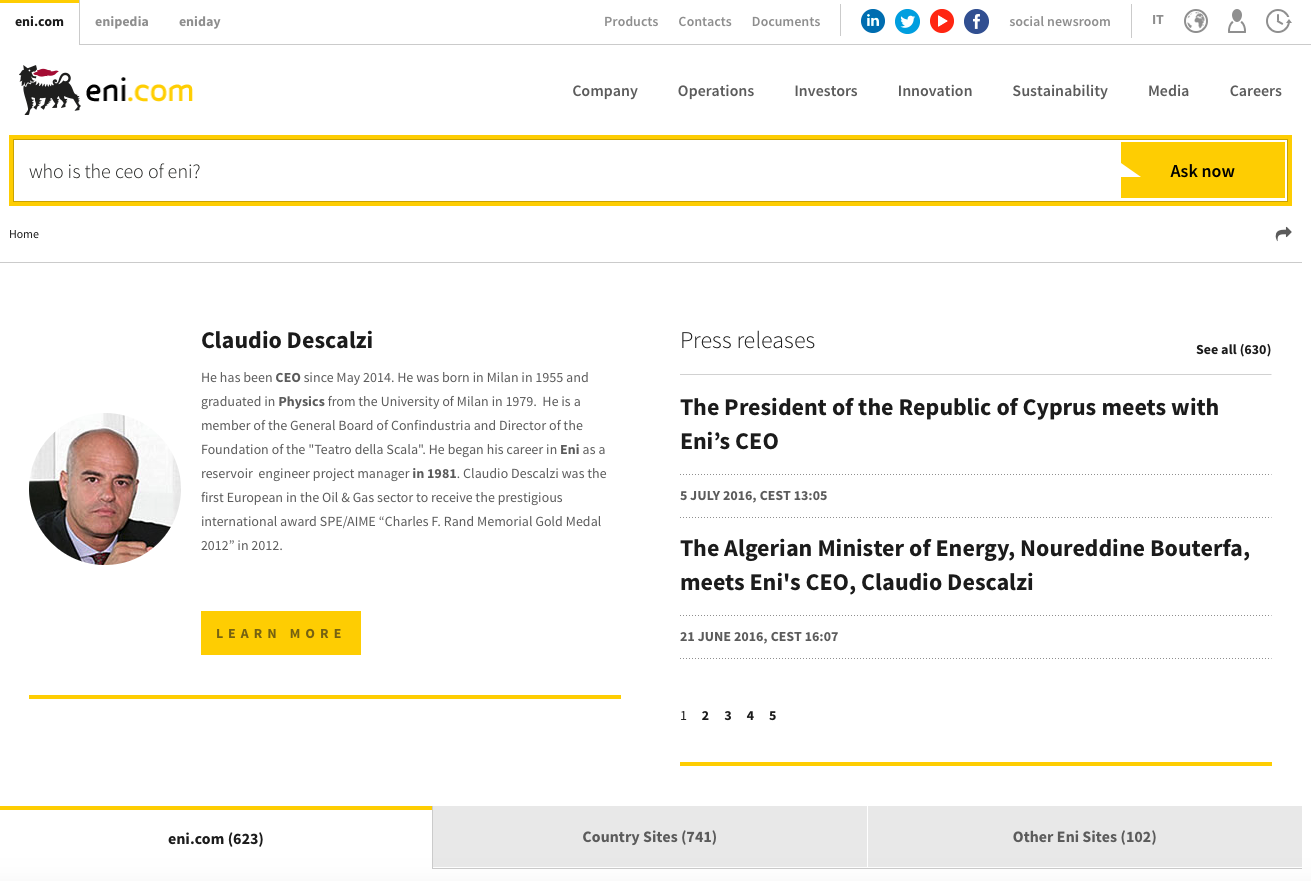
Task: Open See all (630) press releases
Action: point(1233,349)
